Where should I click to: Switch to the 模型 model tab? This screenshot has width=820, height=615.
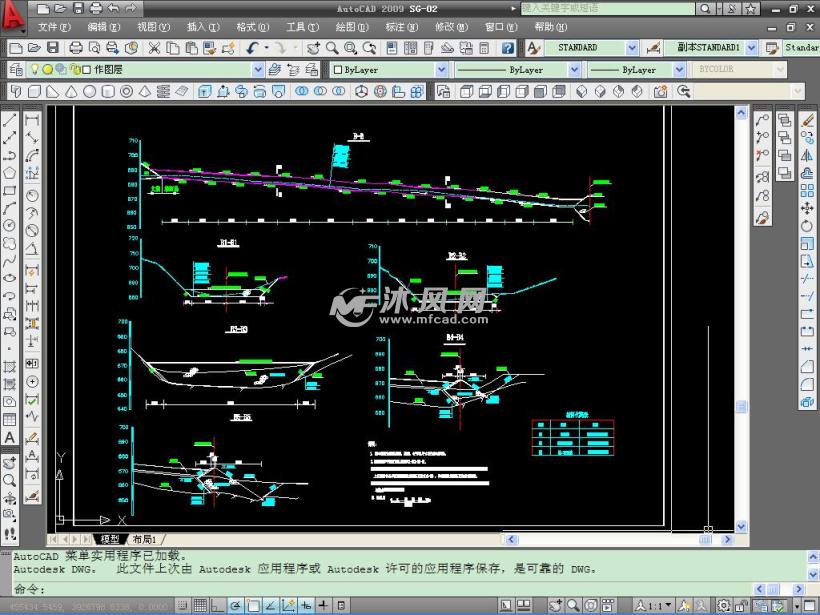point(109,539)
